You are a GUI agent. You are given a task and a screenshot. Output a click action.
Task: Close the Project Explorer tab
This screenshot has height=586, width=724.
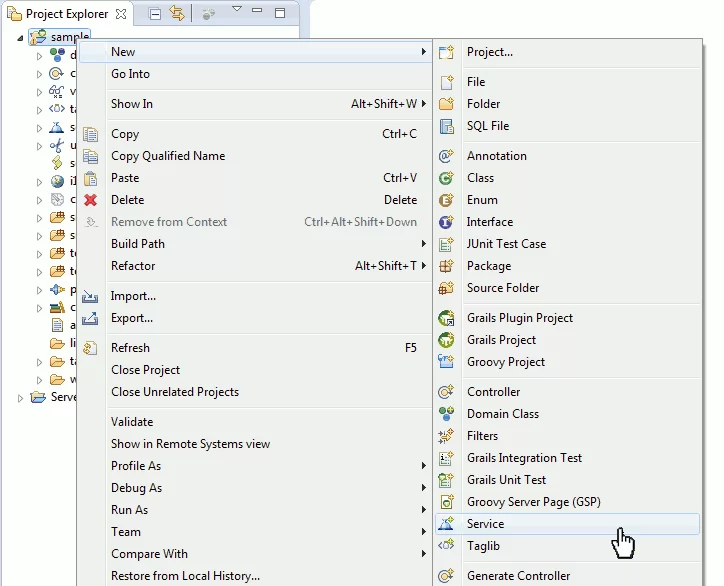click(121, 14)
